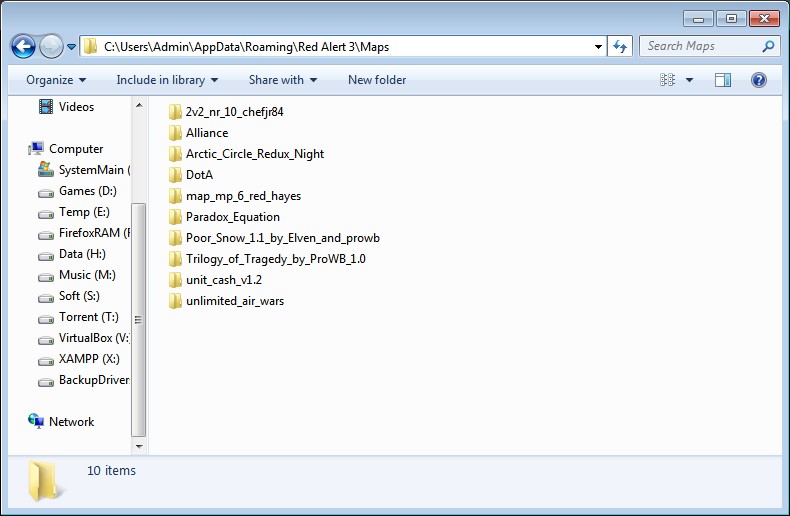Select Network in the navigation pane
Screen dimensions: 790x516
[72, 422]
